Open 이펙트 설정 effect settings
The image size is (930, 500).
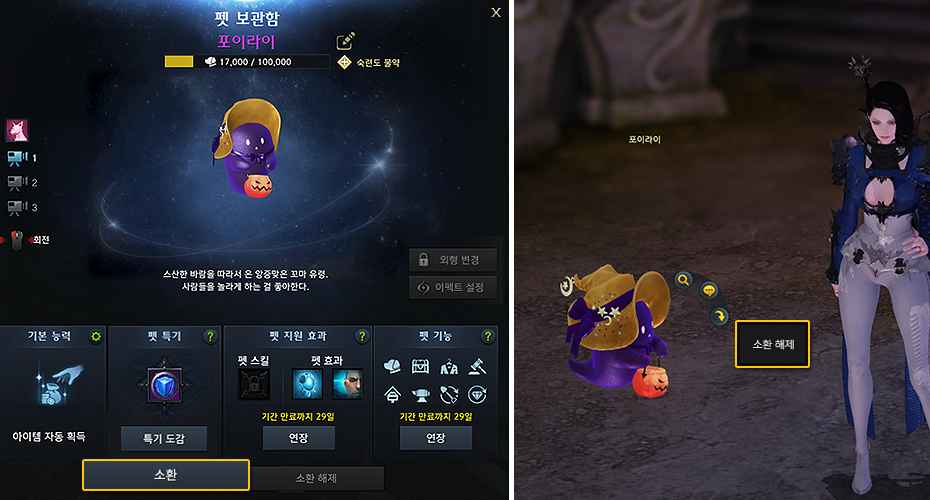point(453,287)
